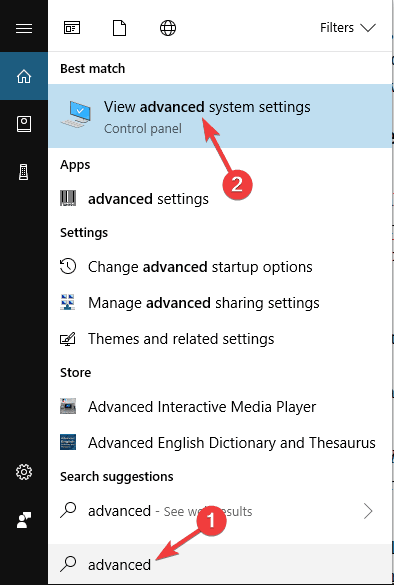Open Manage advanced sharing settings
The image size is (394, 585).
pyautogui.click(x=220, y=303)
